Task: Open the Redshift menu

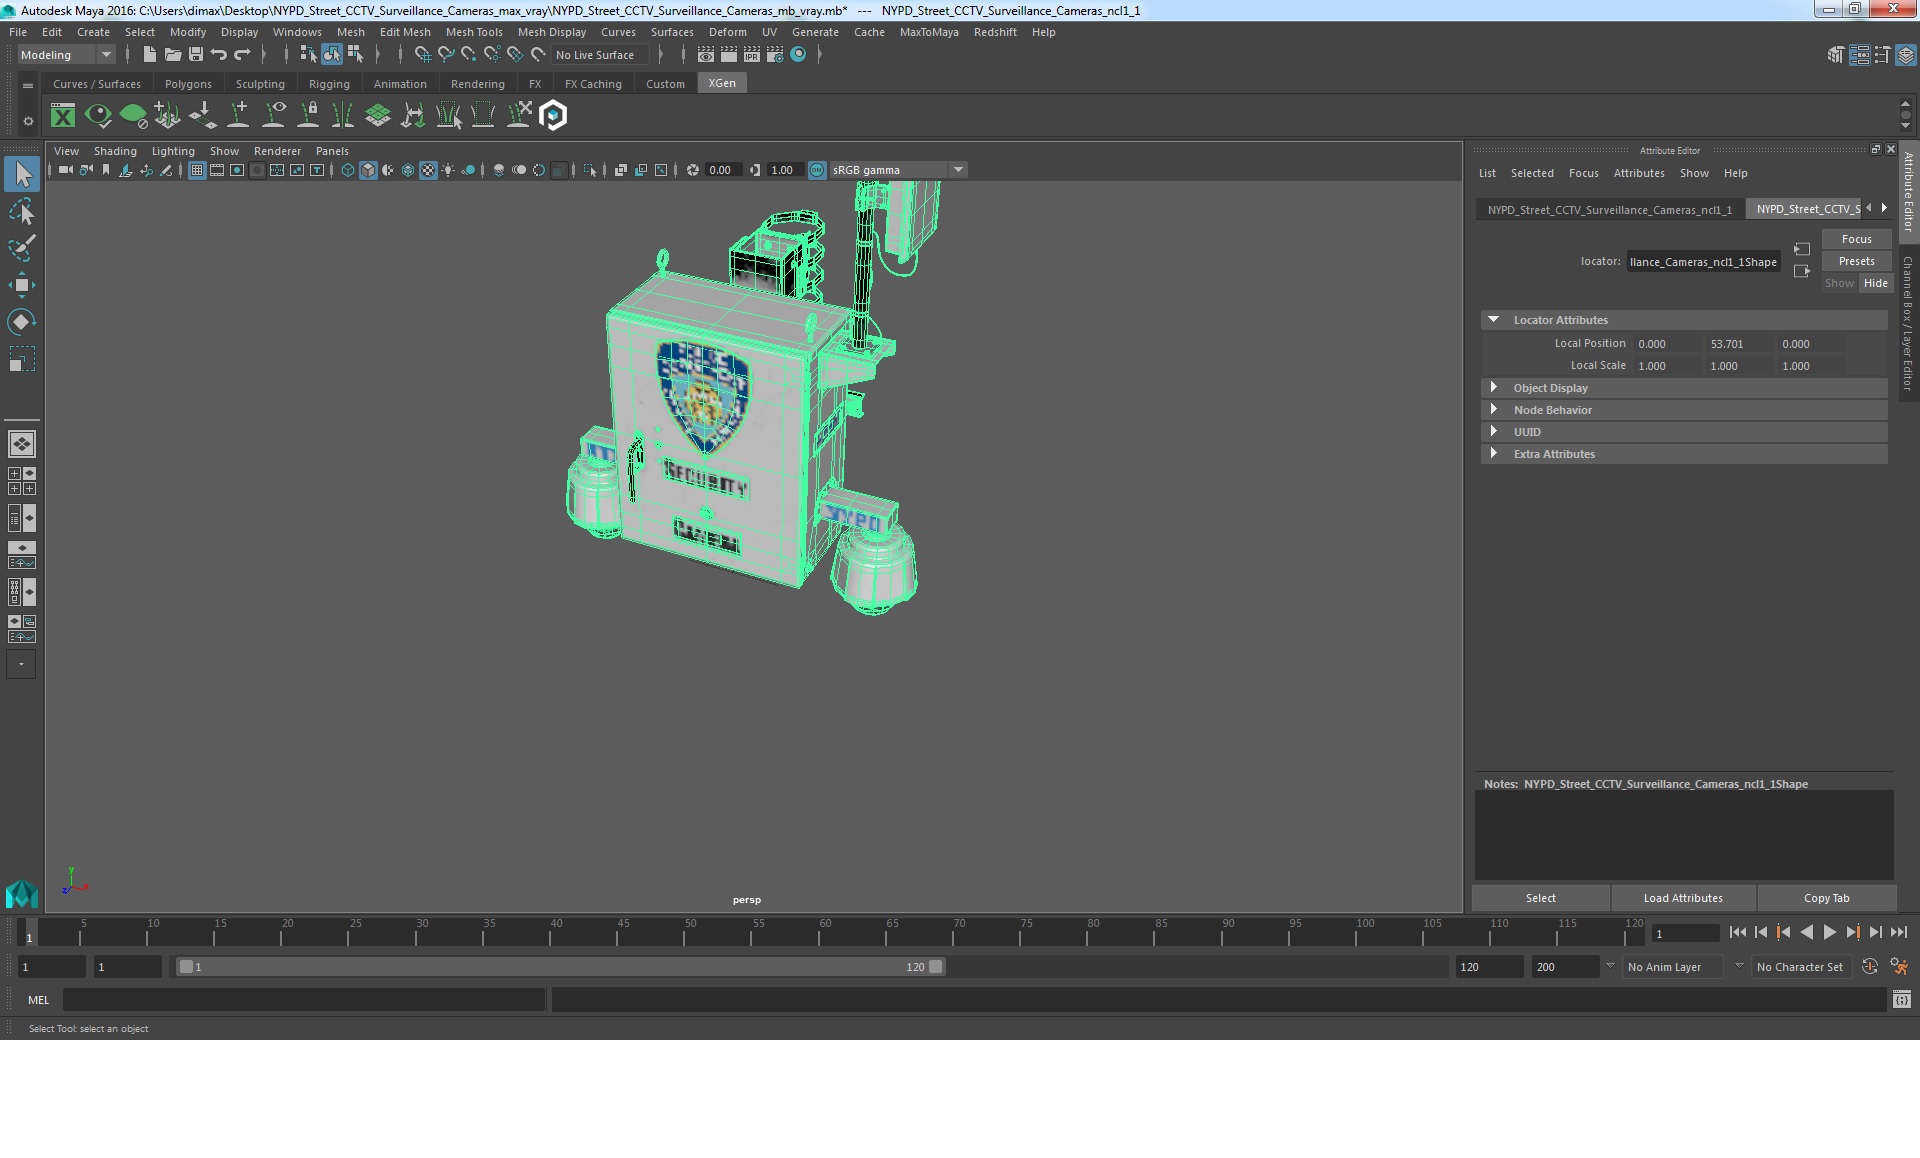Action: tap(995, 32)
